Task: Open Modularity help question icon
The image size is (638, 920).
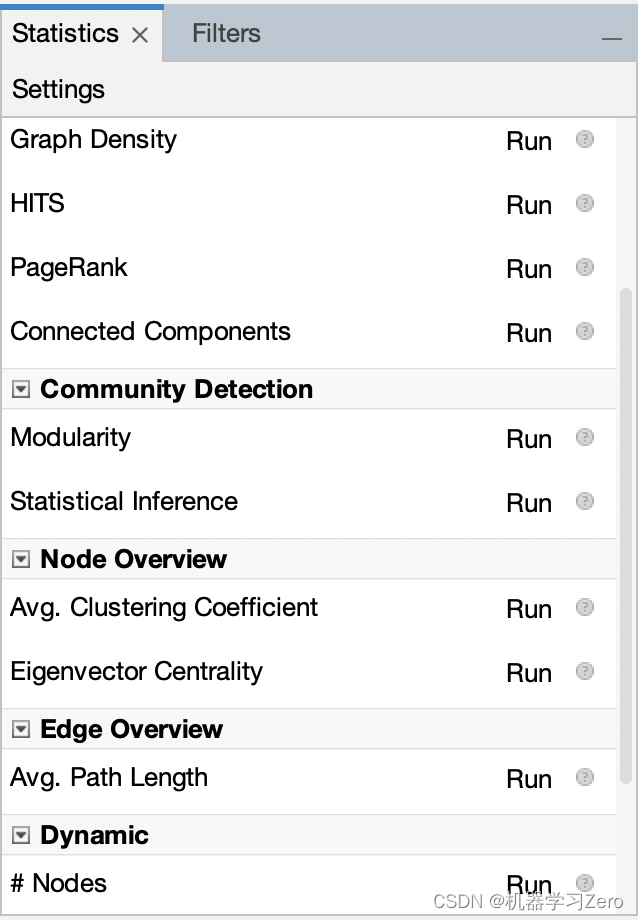Action: tap(585, 437)
